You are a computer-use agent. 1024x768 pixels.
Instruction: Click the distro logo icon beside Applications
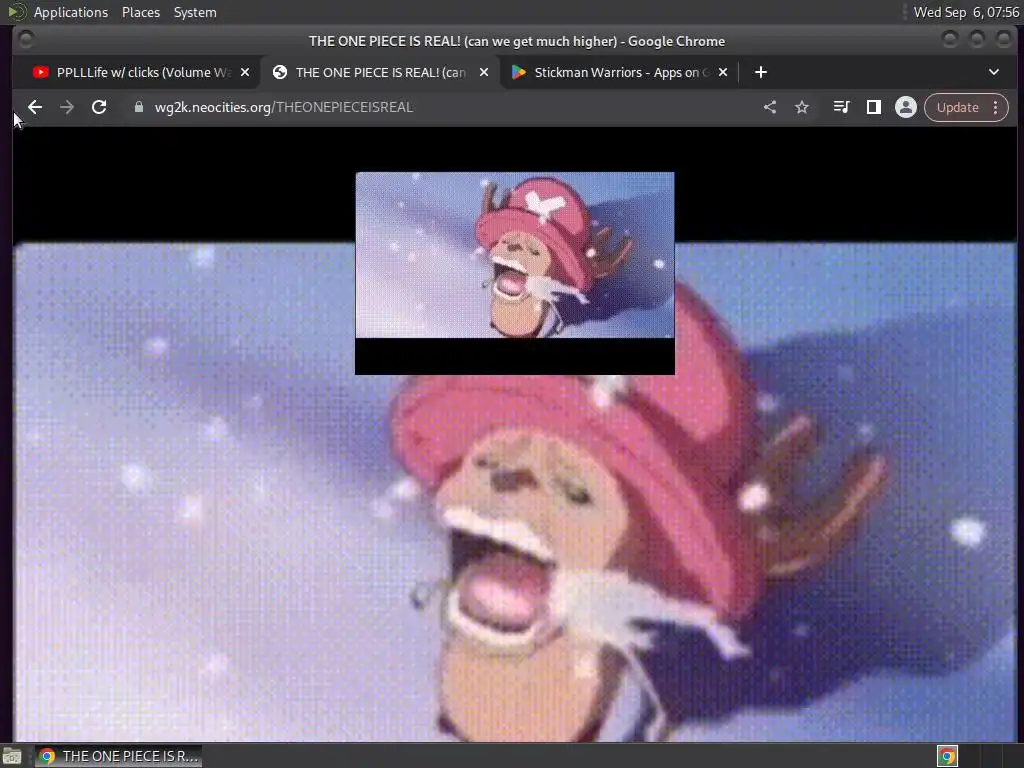(x=16, y=12)
